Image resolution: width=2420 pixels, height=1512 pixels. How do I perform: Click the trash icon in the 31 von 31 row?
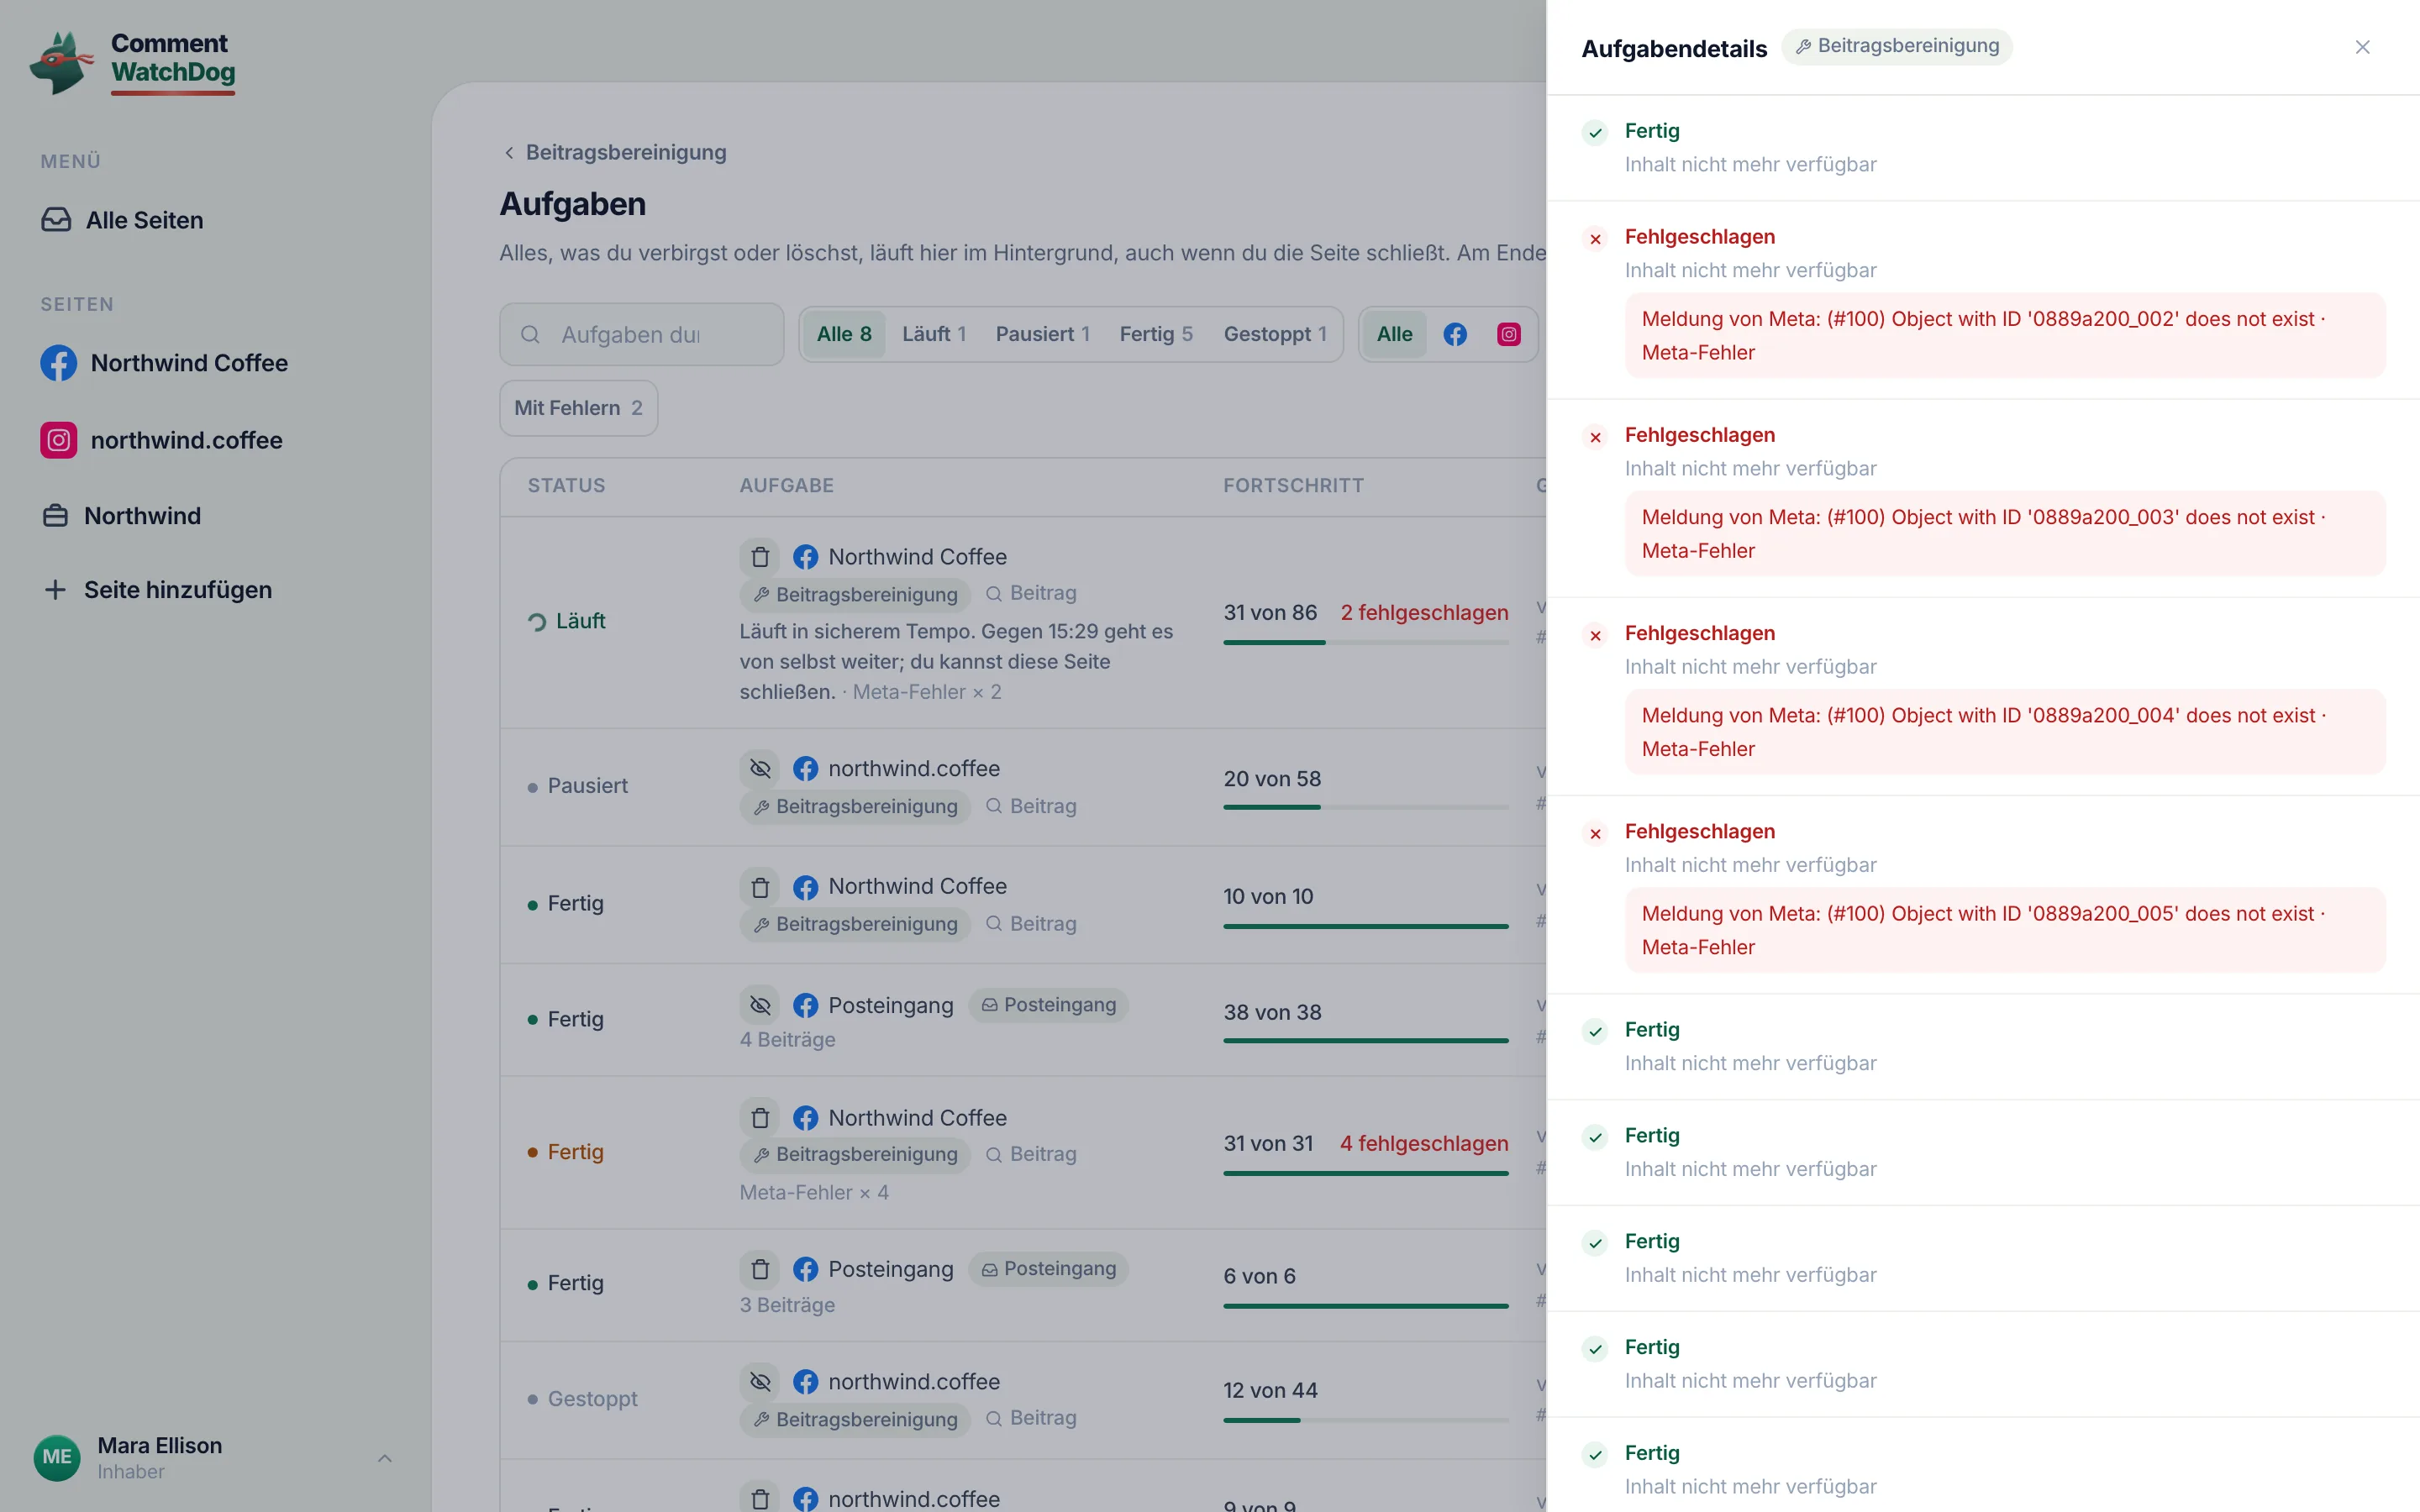point(760,1118)
